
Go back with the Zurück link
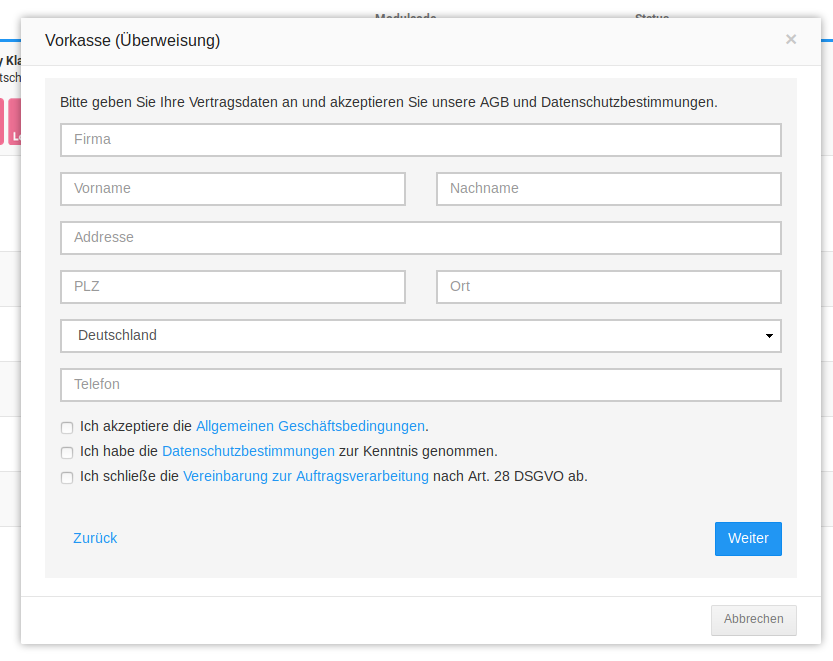click(x=95, y=538)
